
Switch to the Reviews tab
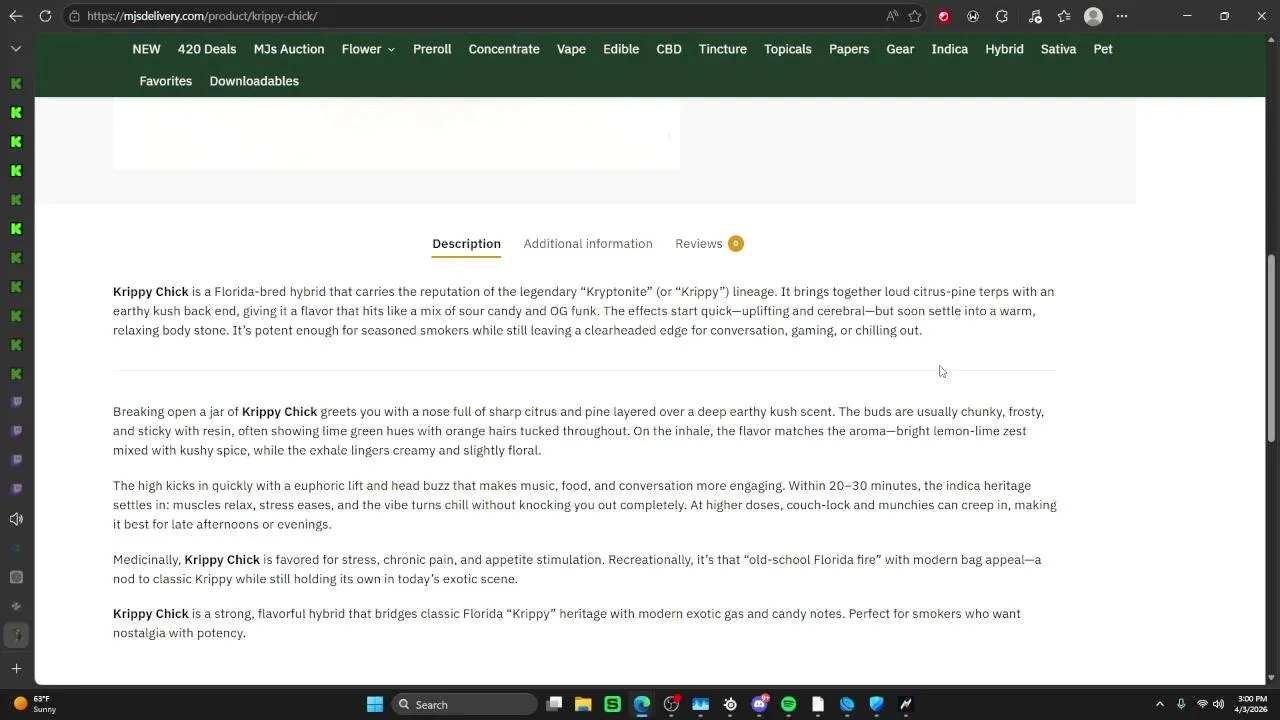[x=709, y=244]
